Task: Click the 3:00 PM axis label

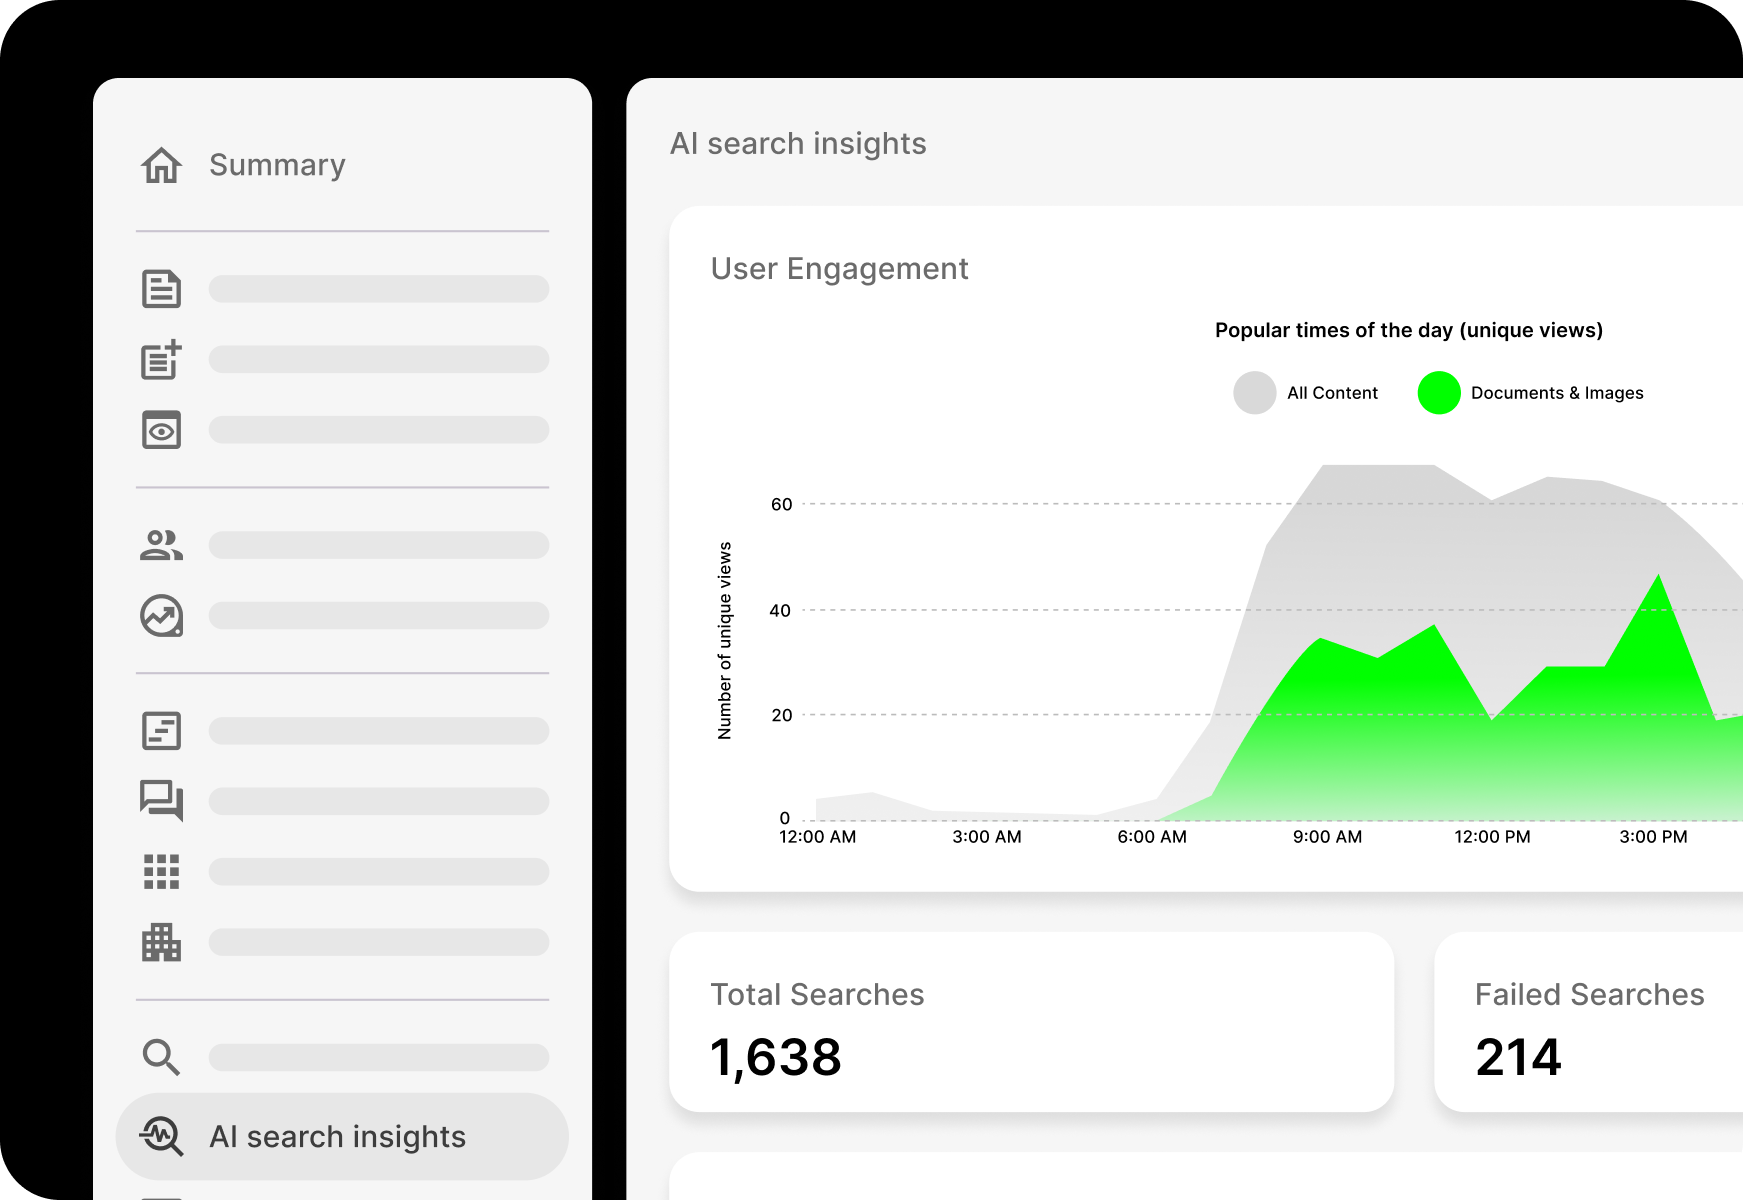Action: 1653,837
